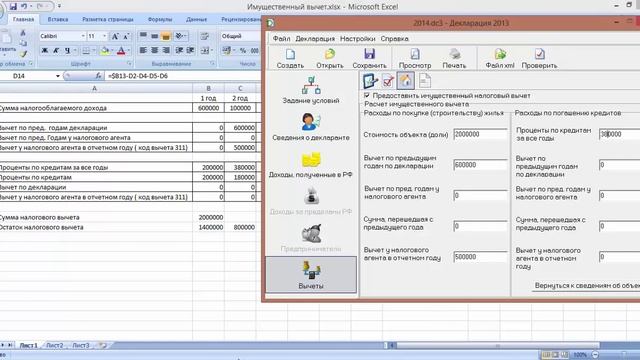Open the borders dropdown arrow

[93, 50]
